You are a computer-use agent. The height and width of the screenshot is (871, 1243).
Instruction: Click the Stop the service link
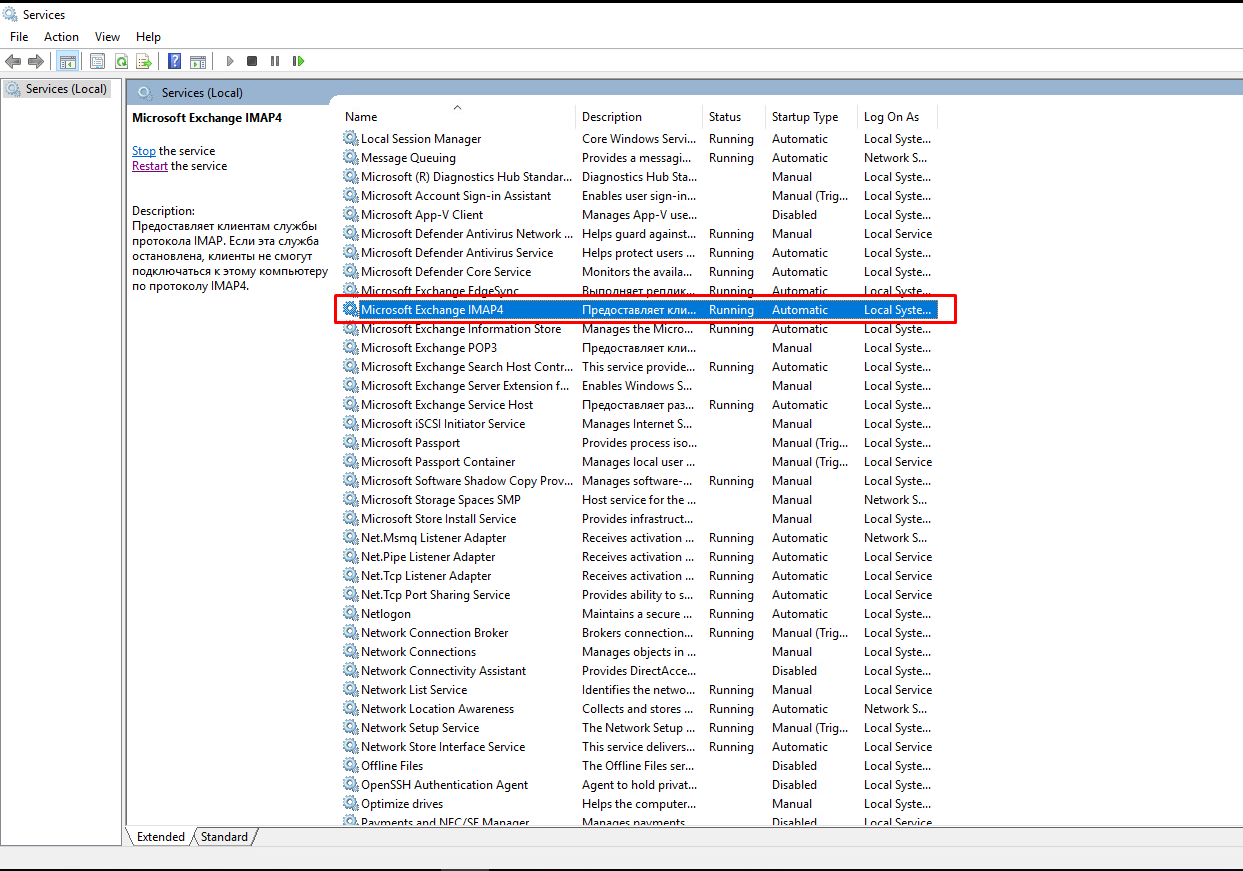(x=144, y=151)
